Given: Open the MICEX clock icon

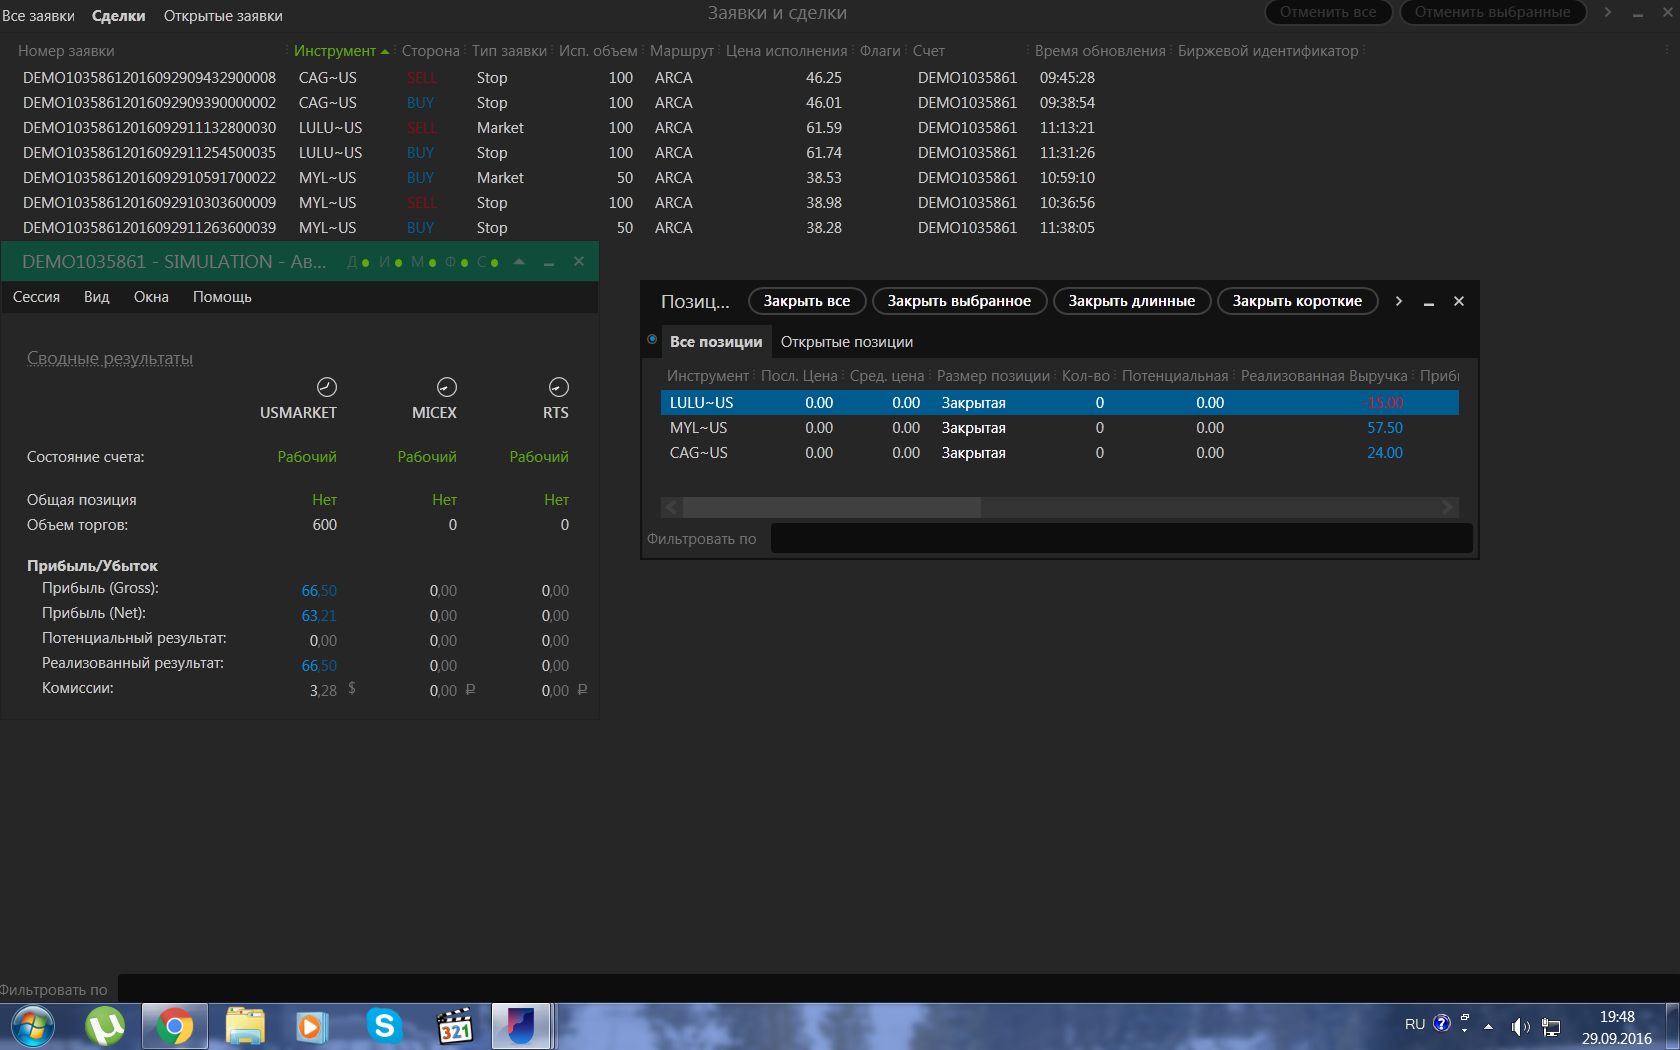Looking at the screenshot, I should (x=447, y=387).
